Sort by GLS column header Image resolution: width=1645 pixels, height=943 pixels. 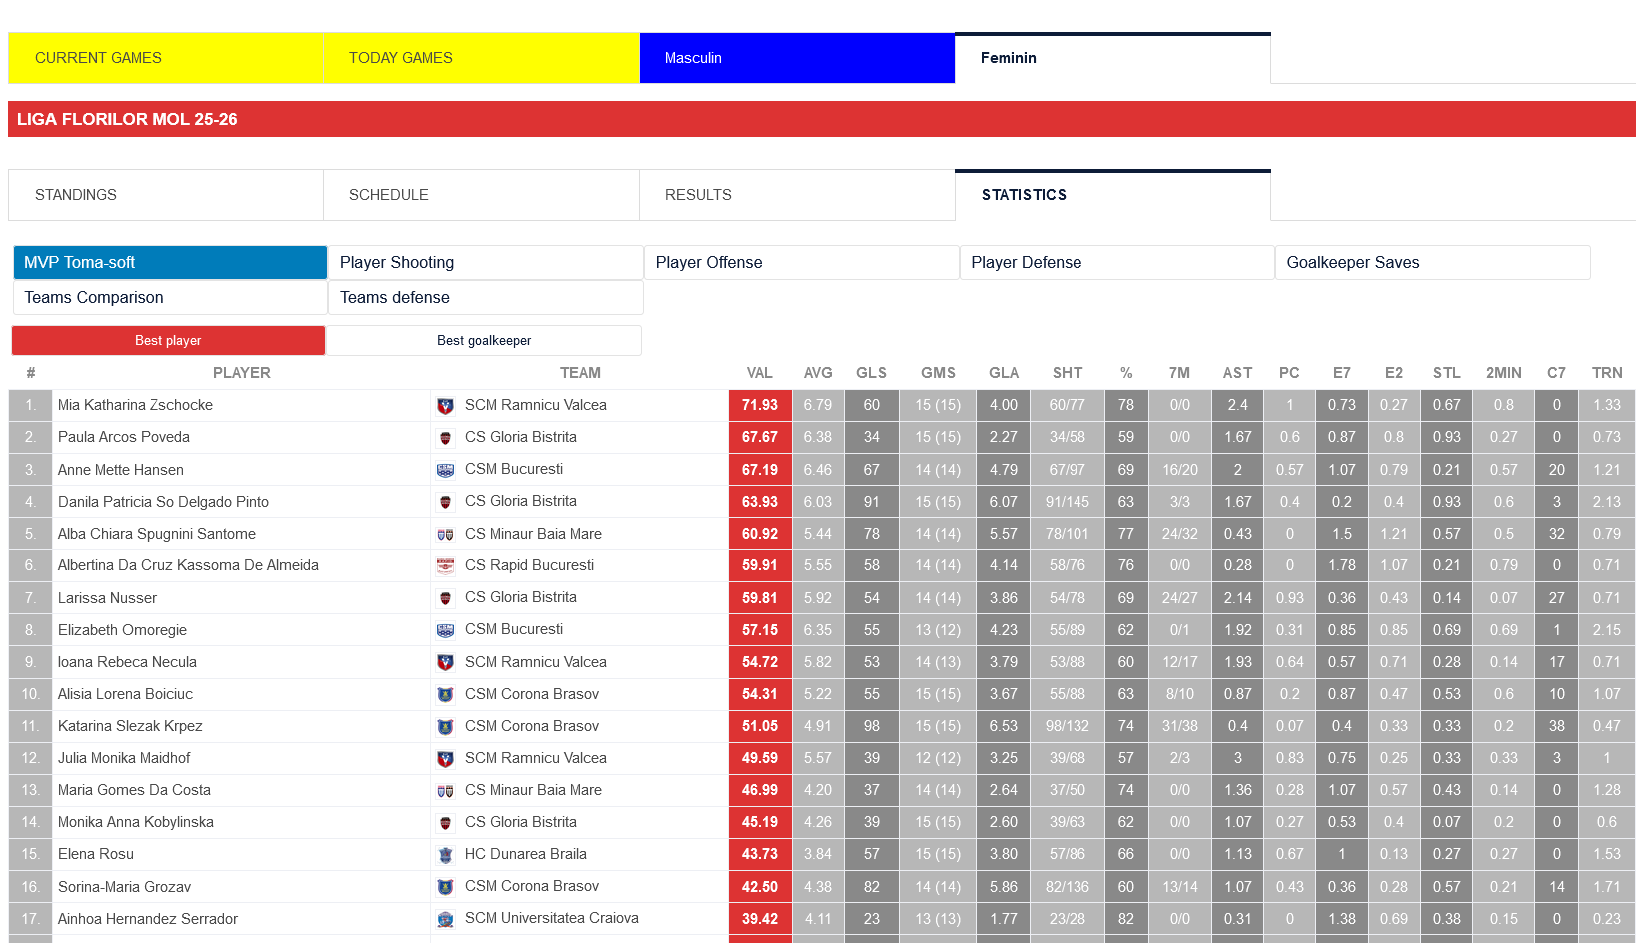(871, 373)
